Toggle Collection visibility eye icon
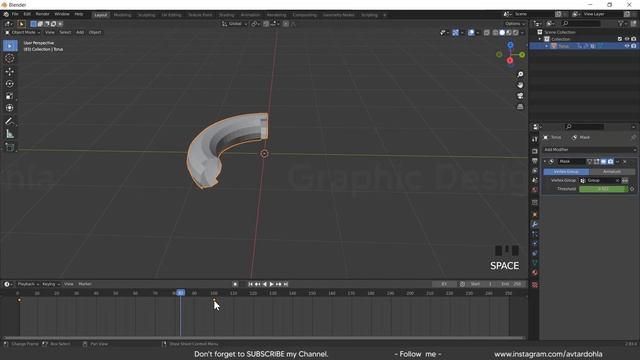The height and width of the screenshot is (360, 640). [627, 39]
